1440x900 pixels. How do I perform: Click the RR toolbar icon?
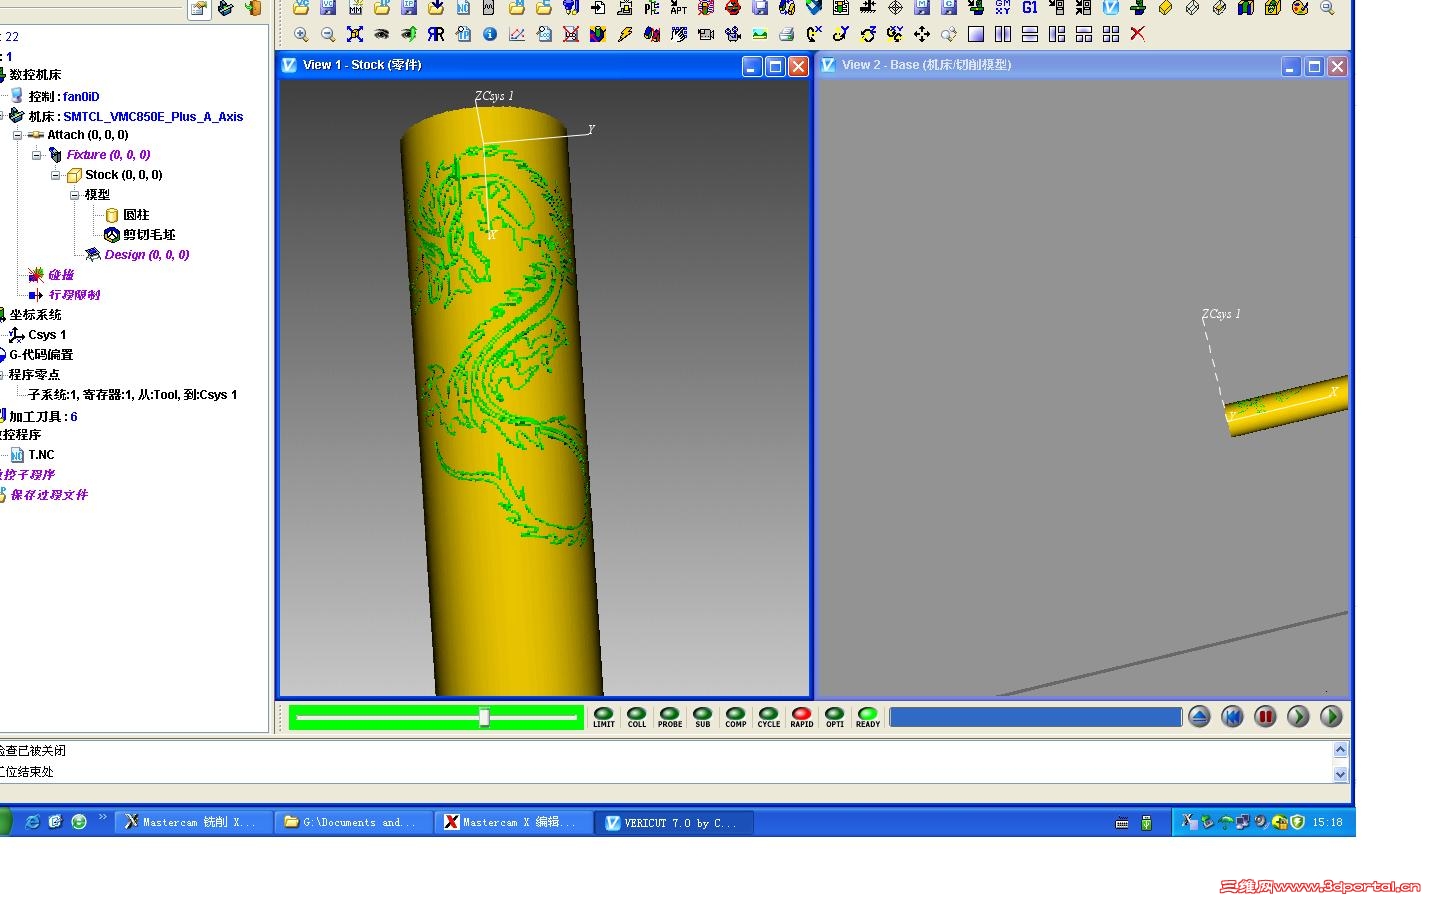coord(436,34)
